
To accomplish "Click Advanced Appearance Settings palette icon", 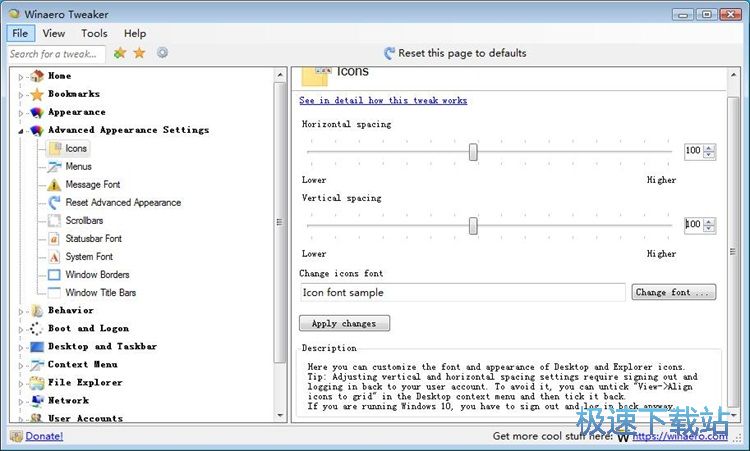I will [37, 130].
